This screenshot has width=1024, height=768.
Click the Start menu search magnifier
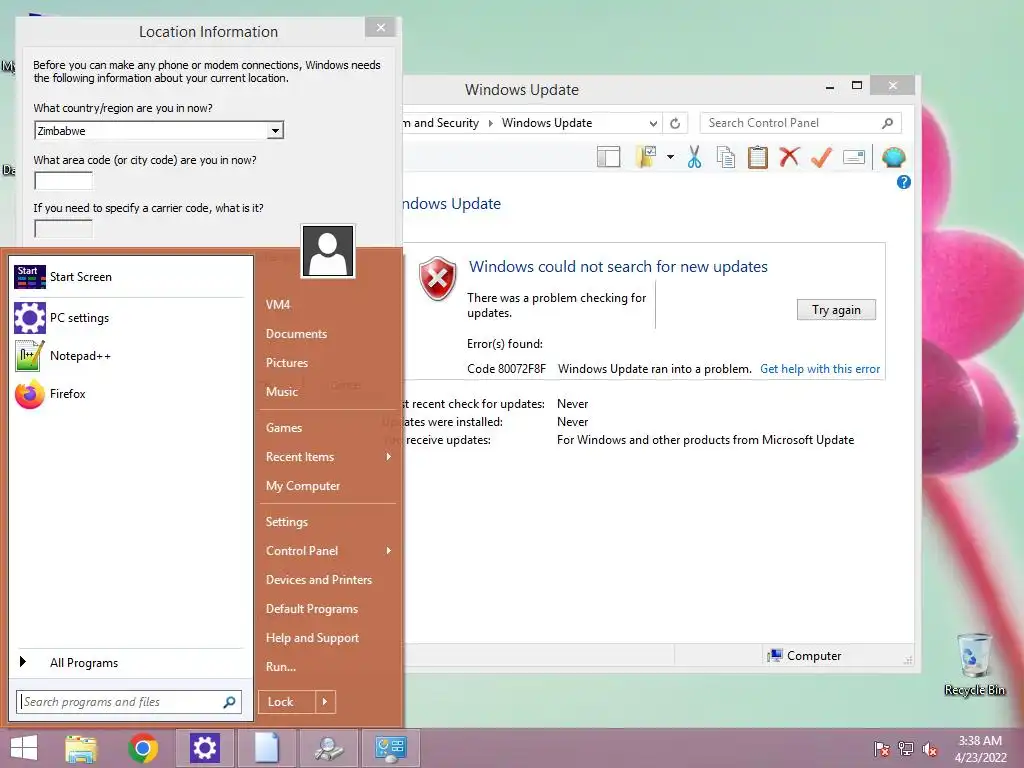(229, 702)
